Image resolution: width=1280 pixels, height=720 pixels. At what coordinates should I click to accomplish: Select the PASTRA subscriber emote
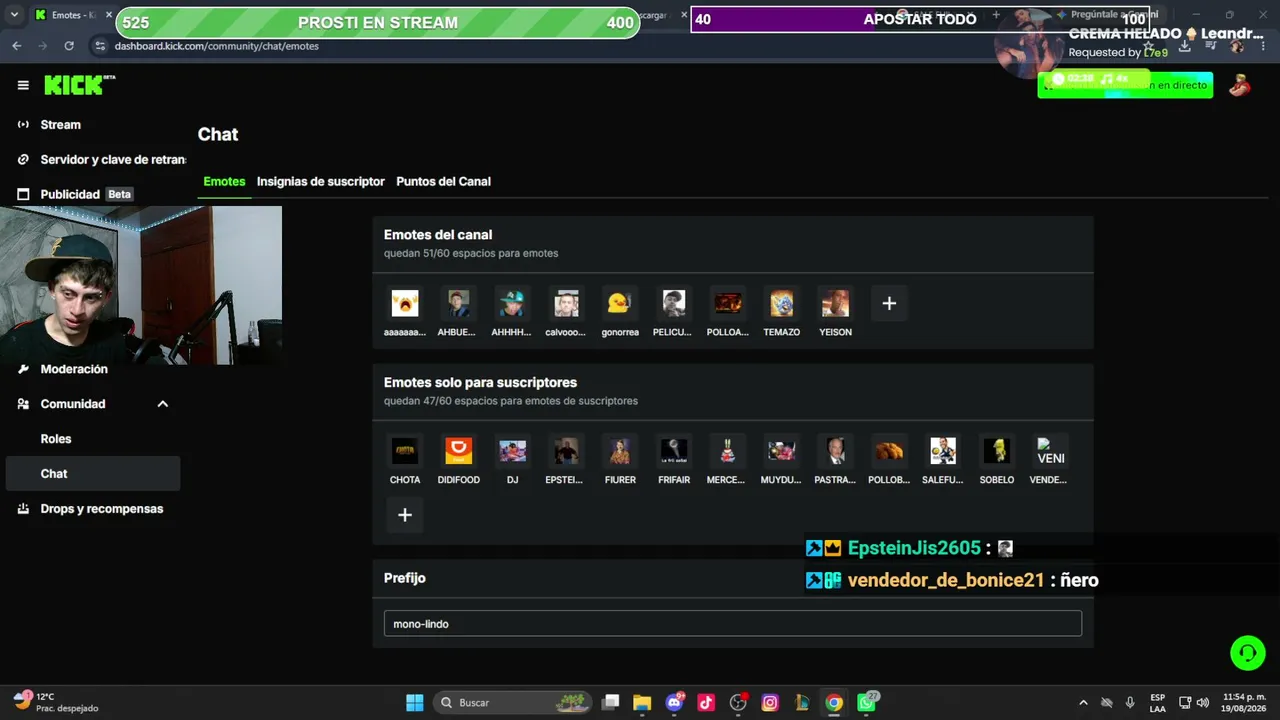835,451
